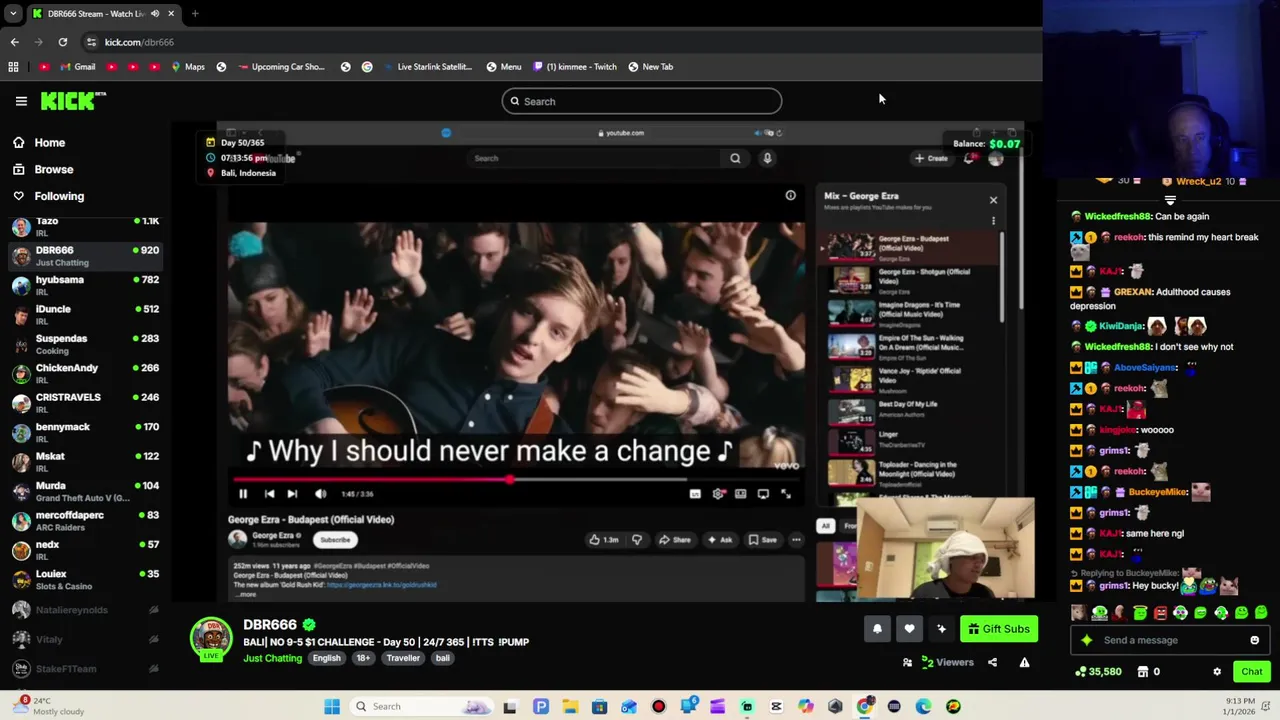
Task: Select ChickenAndy channel in sidebar
Action: (x=85, y=374)
